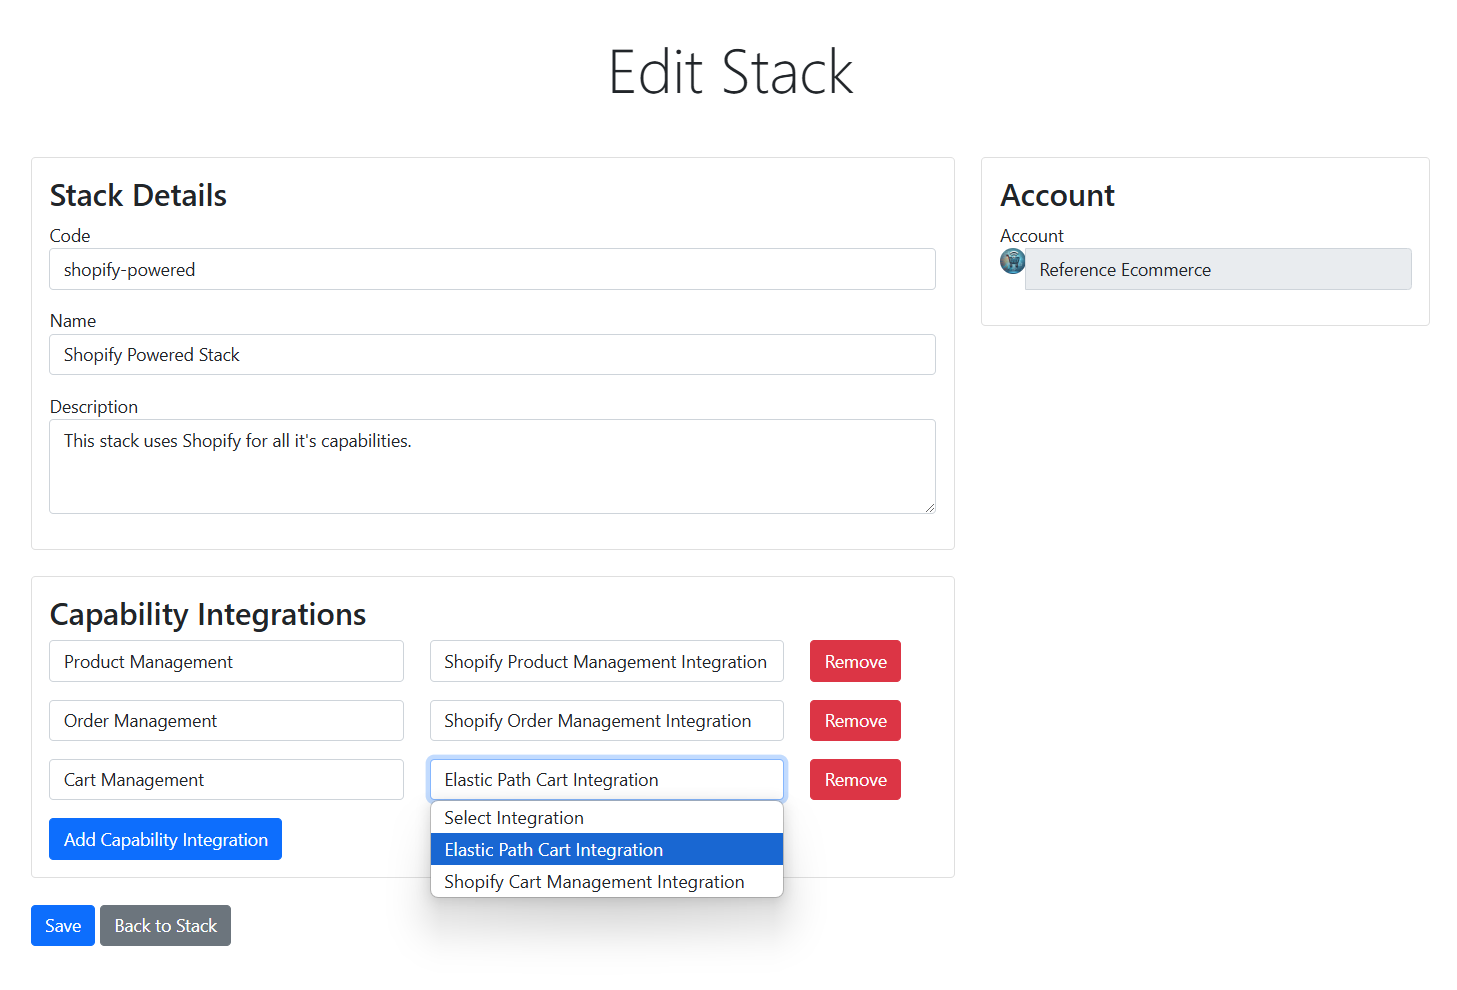Click the Reference Ecommerce account avatar icon
The width and height of the screenshot is (1457, 990).
coord(1012,262)
